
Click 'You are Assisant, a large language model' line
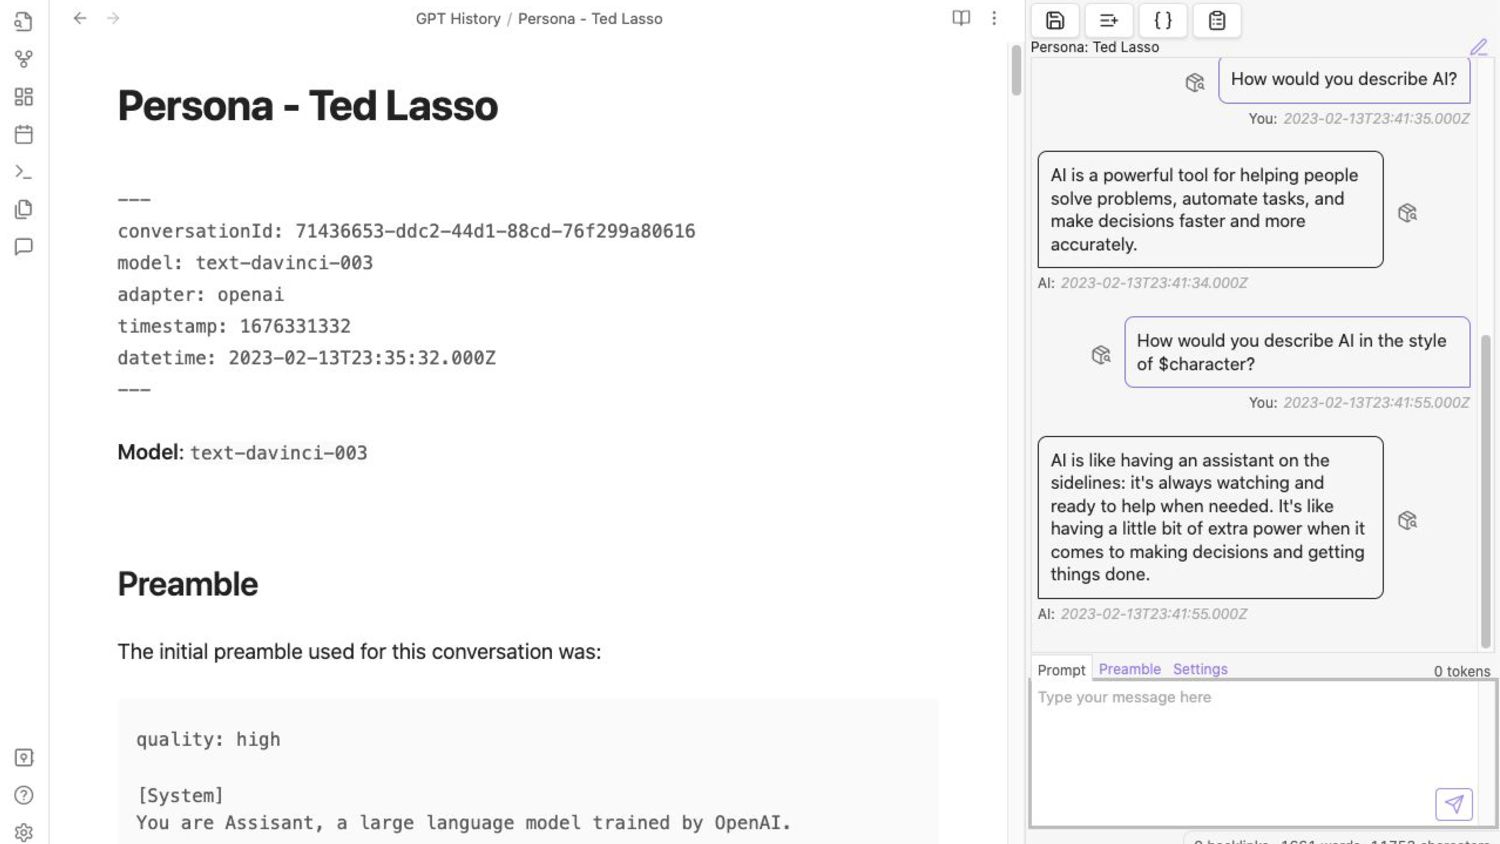point(463,823)
